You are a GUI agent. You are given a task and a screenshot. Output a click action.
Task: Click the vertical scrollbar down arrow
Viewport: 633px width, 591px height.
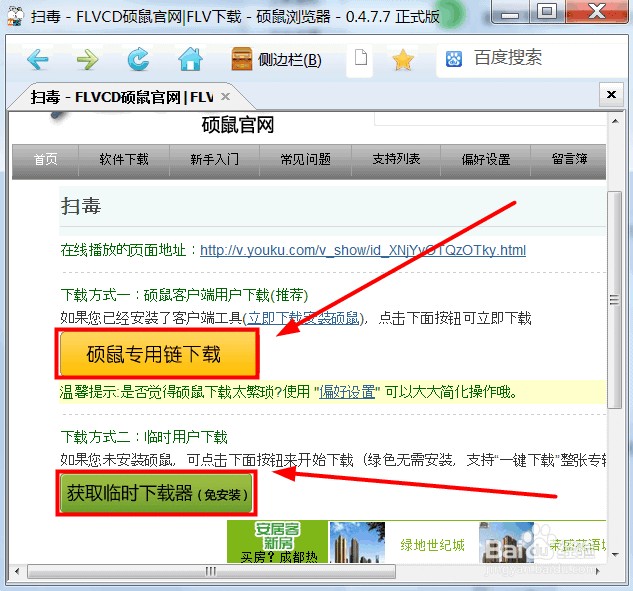615,555
